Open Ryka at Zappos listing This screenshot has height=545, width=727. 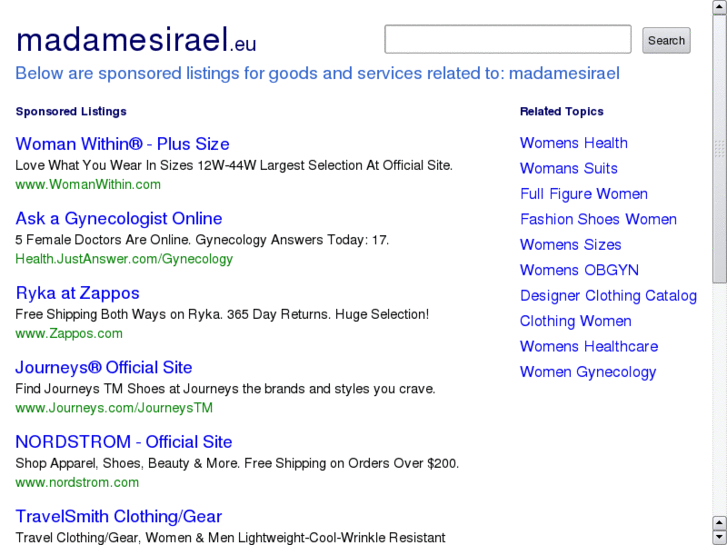coord(77,293)
